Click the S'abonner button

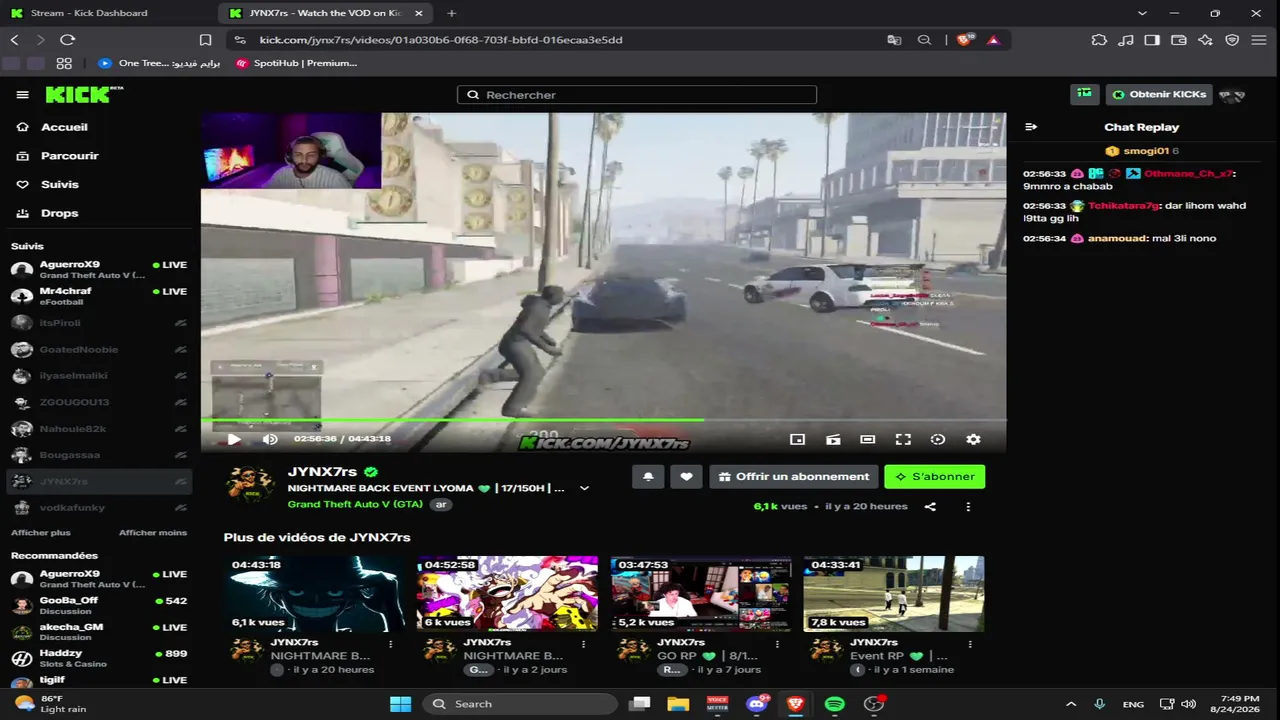[935, 477]
